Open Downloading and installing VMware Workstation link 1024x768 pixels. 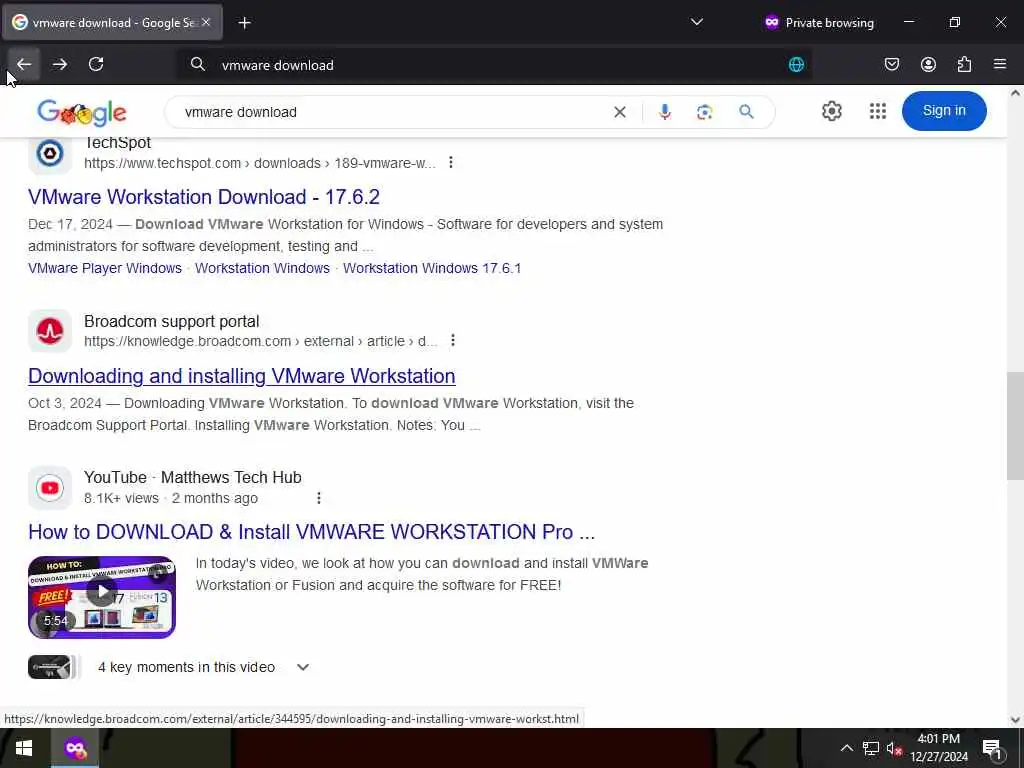[x=242, y=376]
